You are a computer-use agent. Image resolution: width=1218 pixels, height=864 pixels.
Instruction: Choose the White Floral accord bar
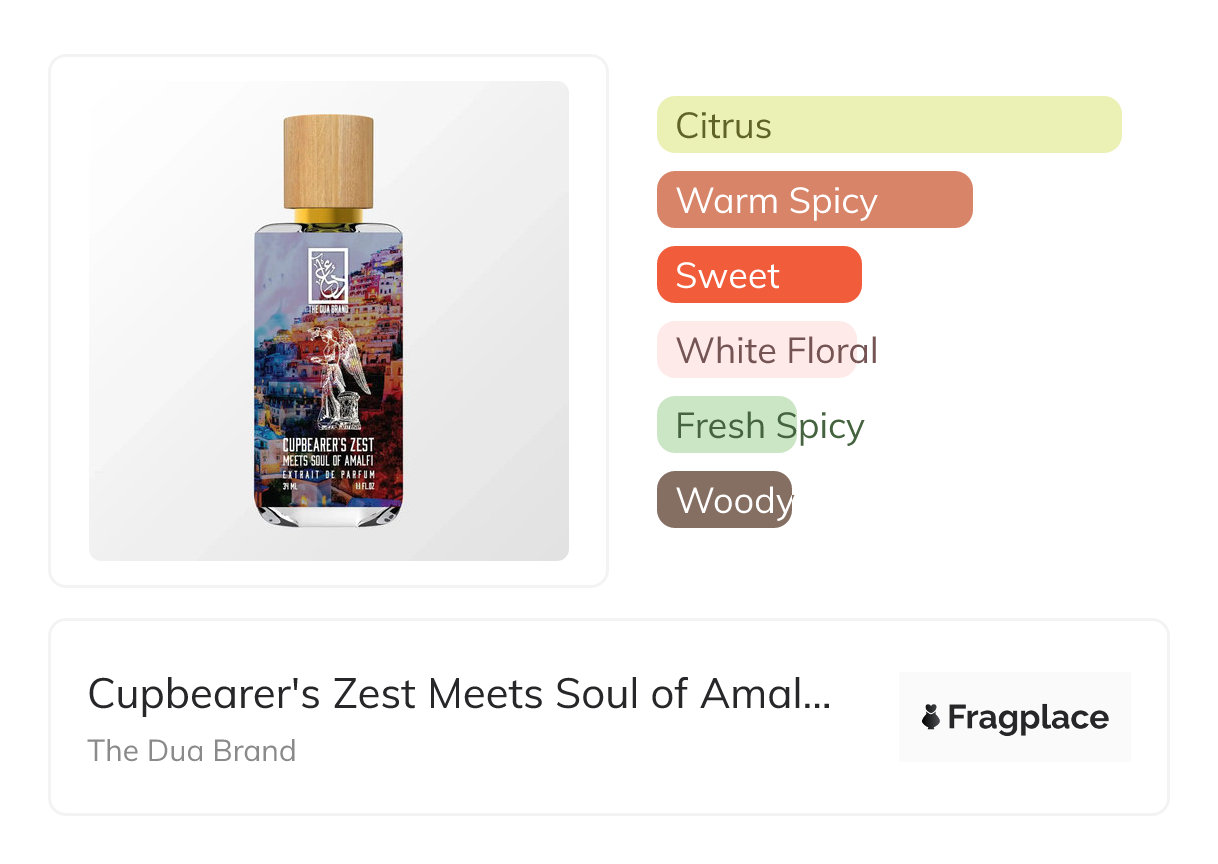click(757, 350)
